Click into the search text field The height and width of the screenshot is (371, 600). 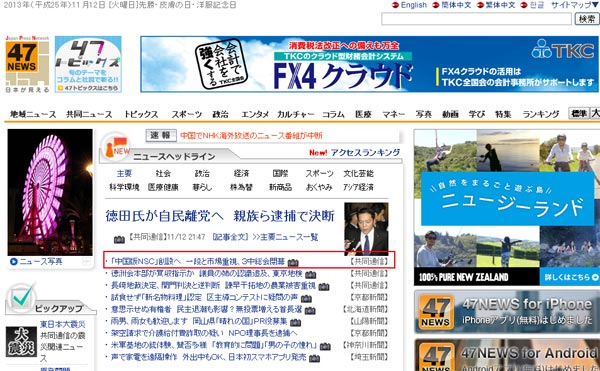pos(476,19)
